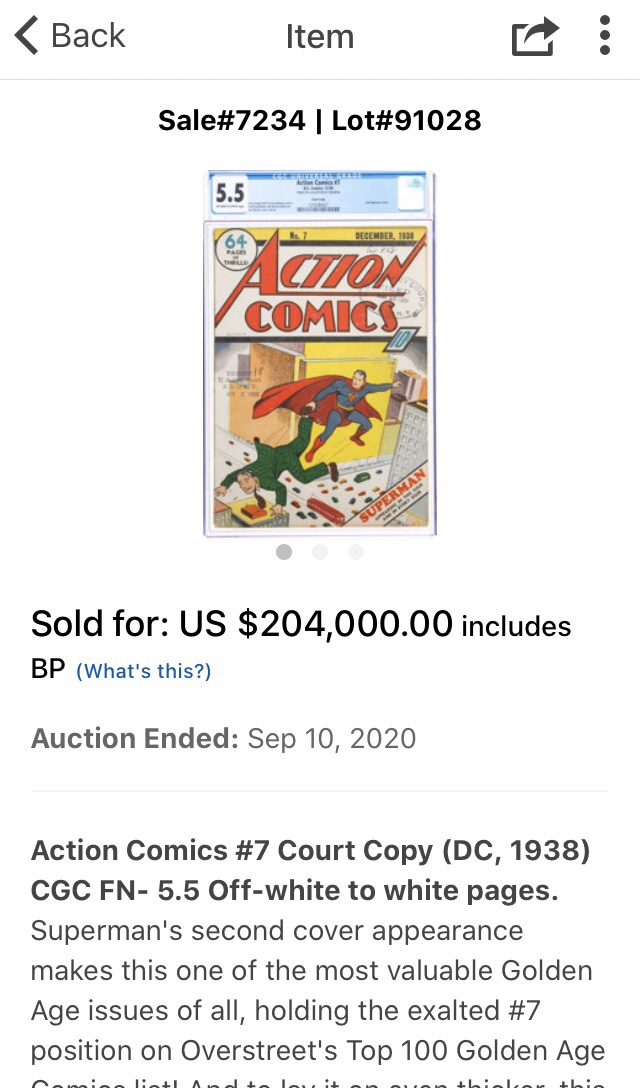This screenshot has width=640, height=1088.
Task: Open the Action Comics cover image
Action: (319, 354)
